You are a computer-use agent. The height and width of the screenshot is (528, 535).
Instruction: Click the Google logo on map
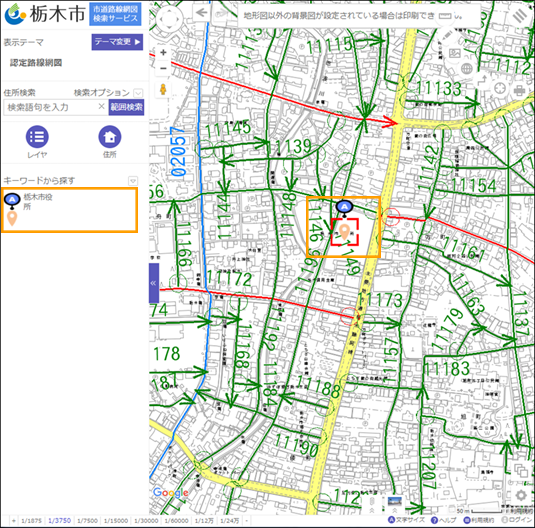point(171,493)
